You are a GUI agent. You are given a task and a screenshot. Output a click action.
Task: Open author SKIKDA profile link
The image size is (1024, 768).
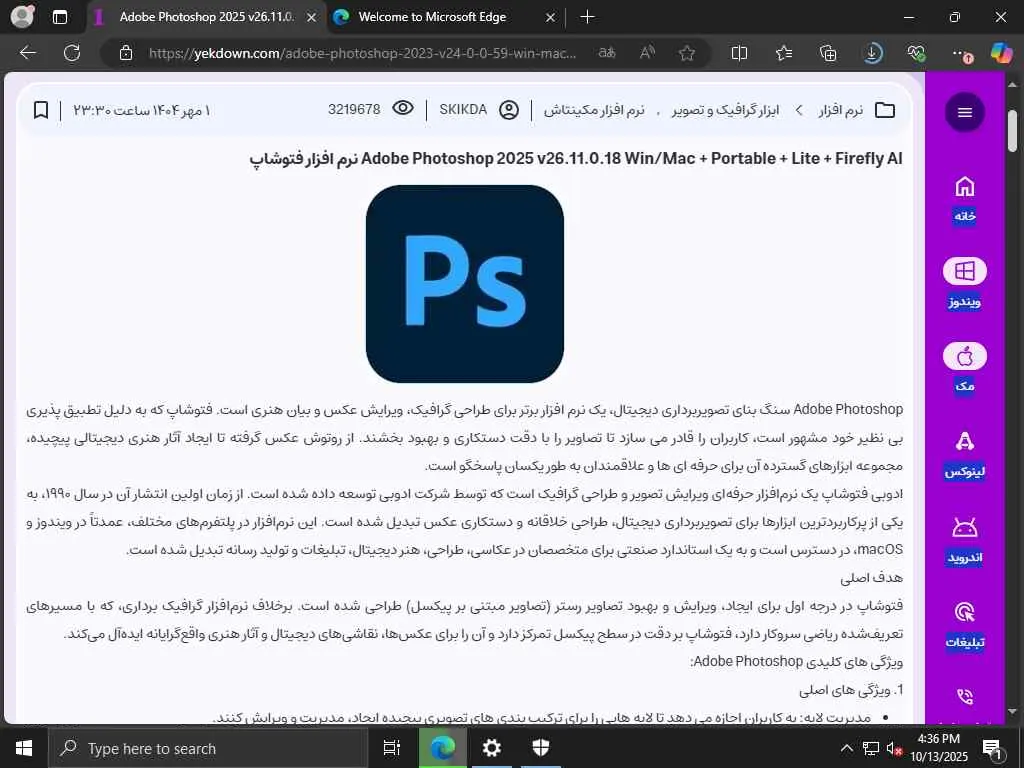coord(463,110)
